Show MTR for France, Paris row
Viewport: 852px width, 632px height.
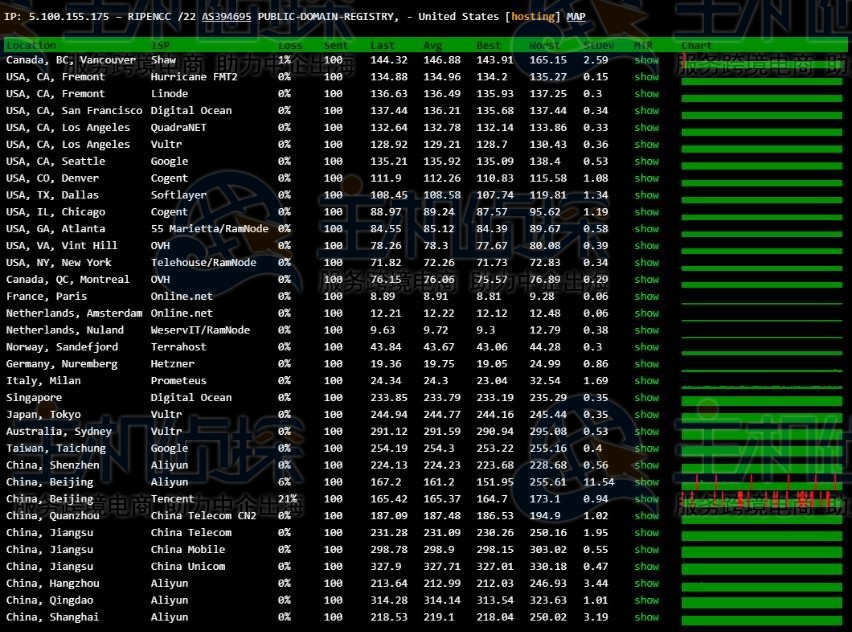click(x=646, y=296)
